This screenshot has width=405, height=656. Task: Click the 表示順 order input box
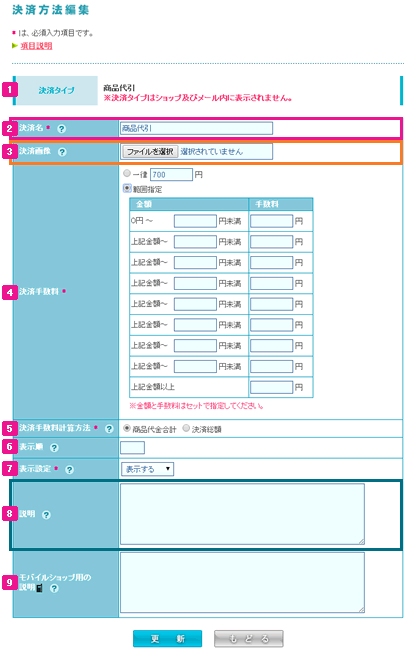coord(132,448)
